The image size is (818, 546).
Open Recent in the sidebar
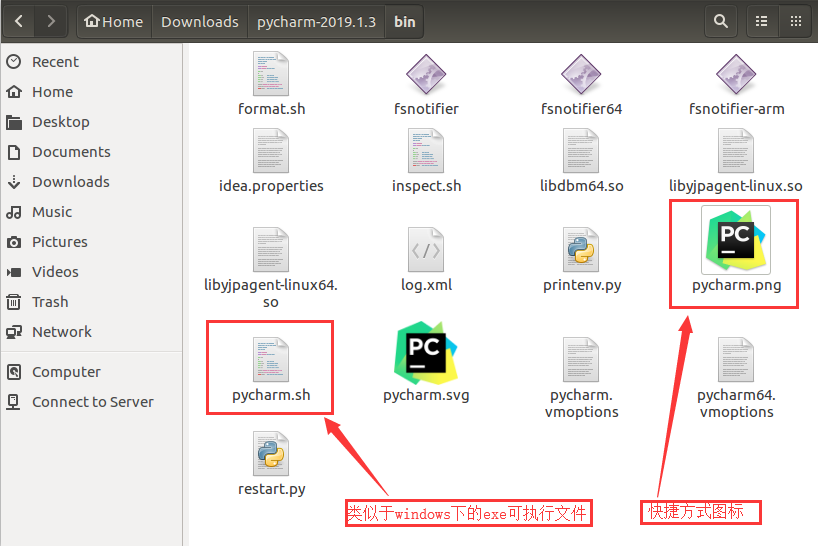point(91,62)
